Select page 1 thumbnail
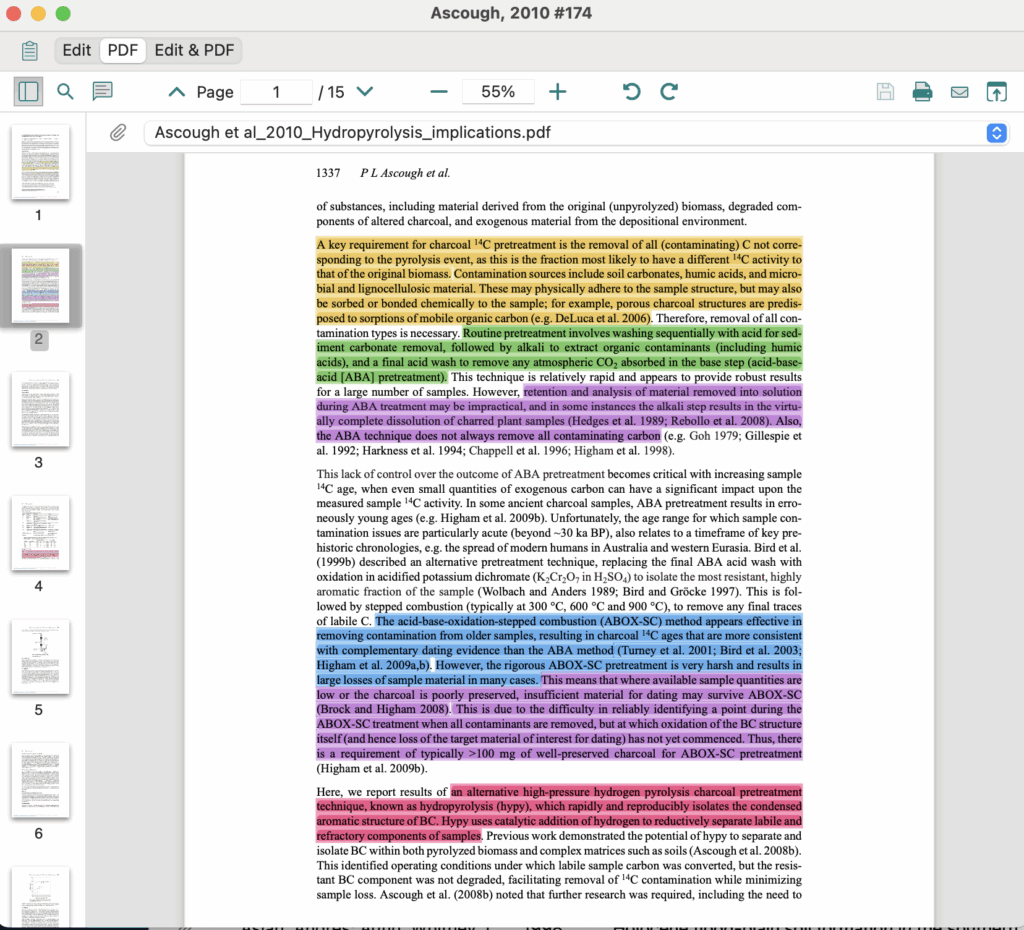 tap(40, 162)
